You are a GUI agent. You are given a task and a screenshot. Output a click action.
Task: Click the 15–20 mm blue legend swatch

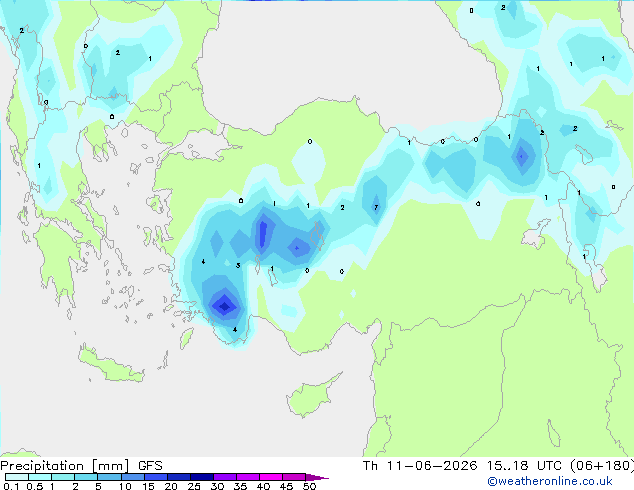pos(155,477)
